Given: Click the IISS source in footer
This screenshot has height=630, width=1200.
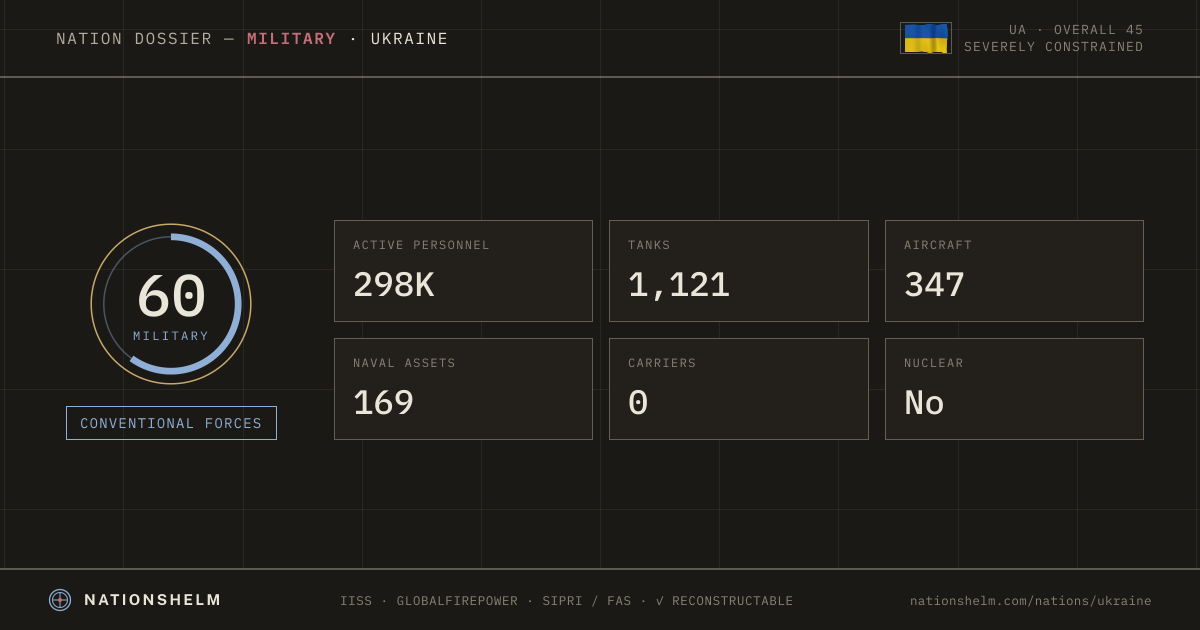Looking at the screenshot, I should (x=356, y=601).
